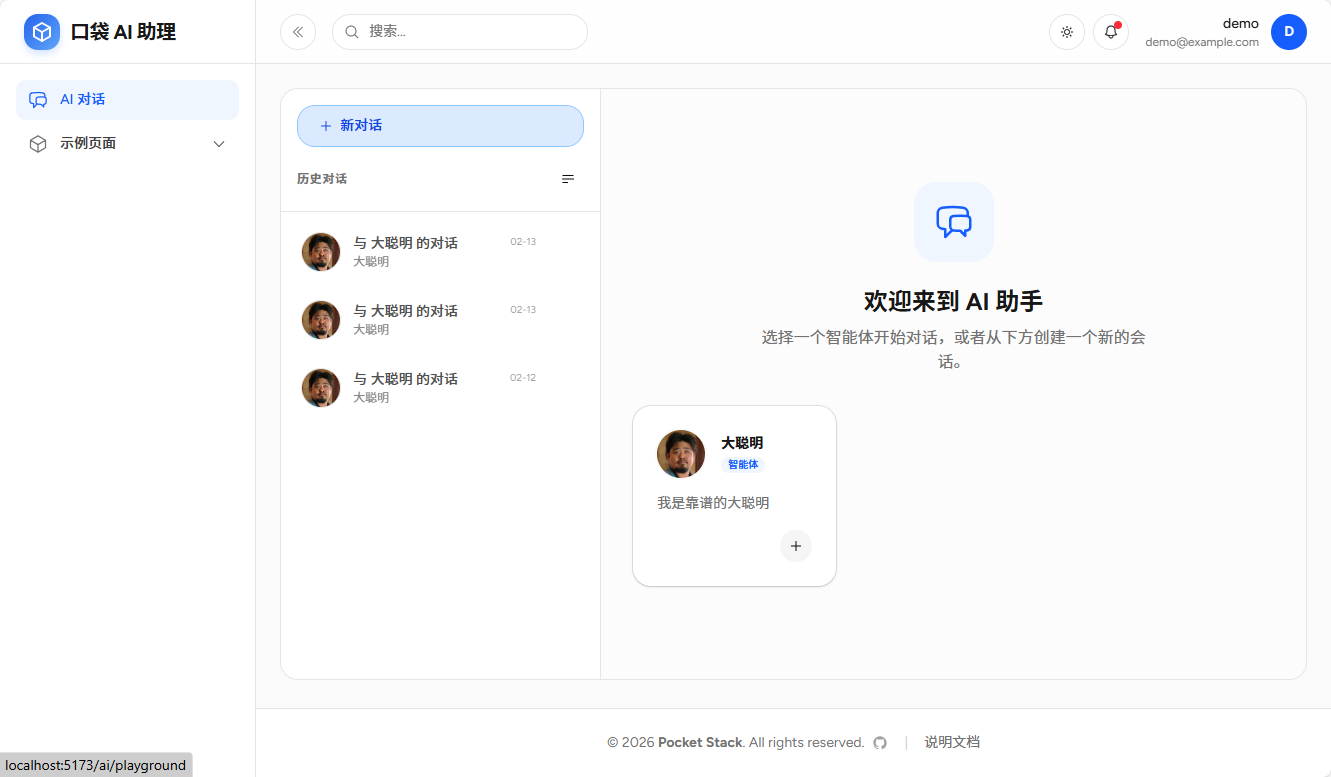Select the AI 对话 navigation item
Image resolution: width=1331 pixels, height=777 pixels.
(127, 99)
